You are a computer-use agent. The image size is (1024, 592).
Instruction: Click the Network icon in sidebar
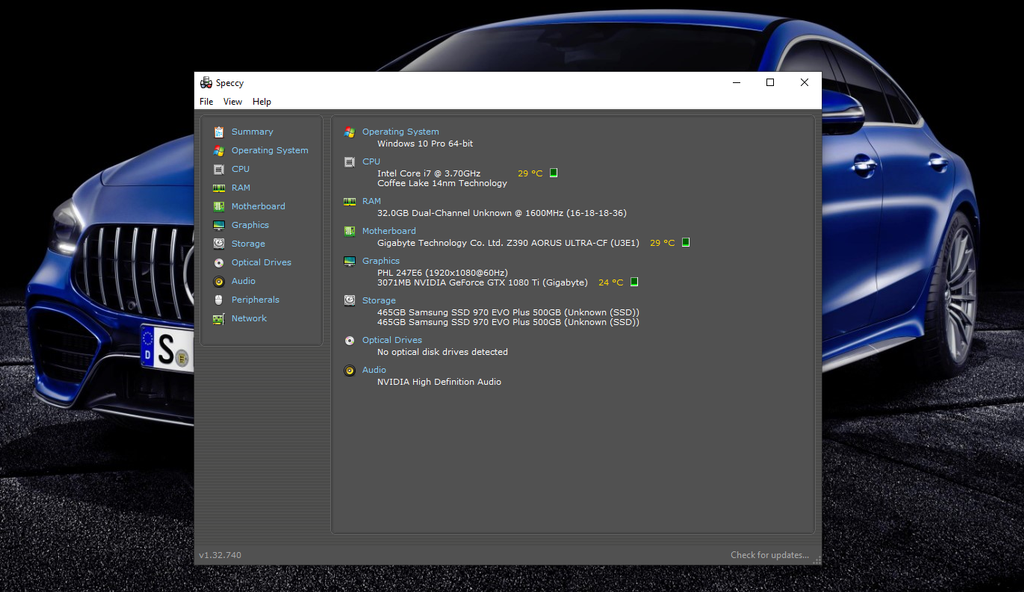pos(219,319)
